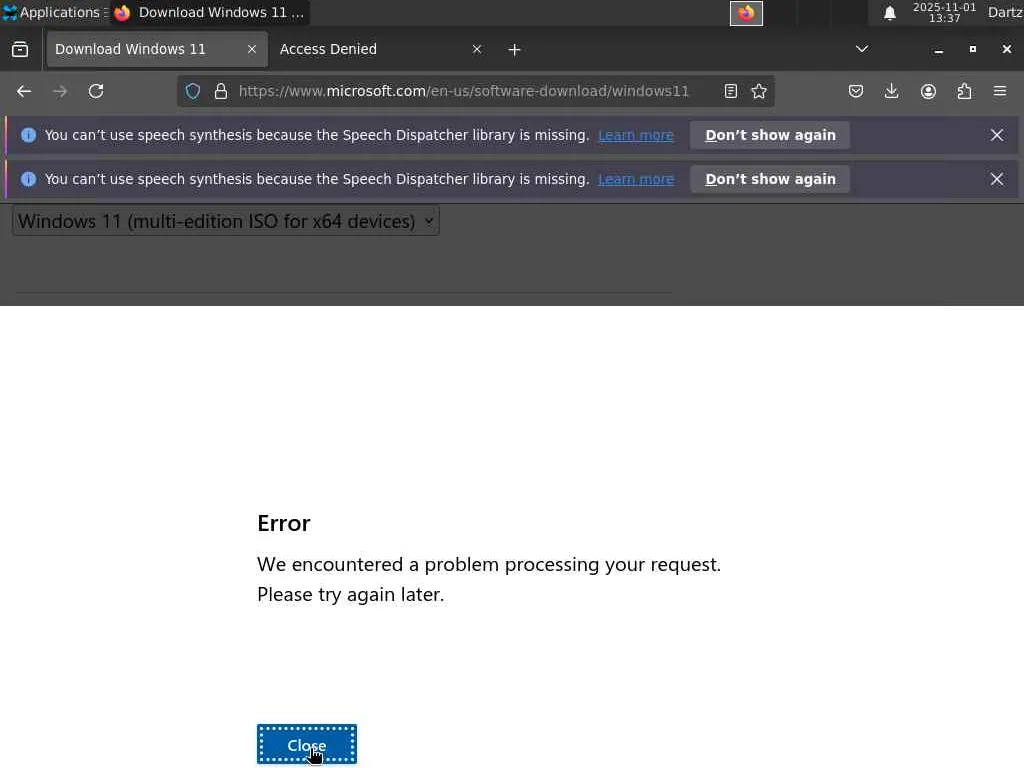Go back to the previous page
The image size is (1024, 768).
pos(24,91)
